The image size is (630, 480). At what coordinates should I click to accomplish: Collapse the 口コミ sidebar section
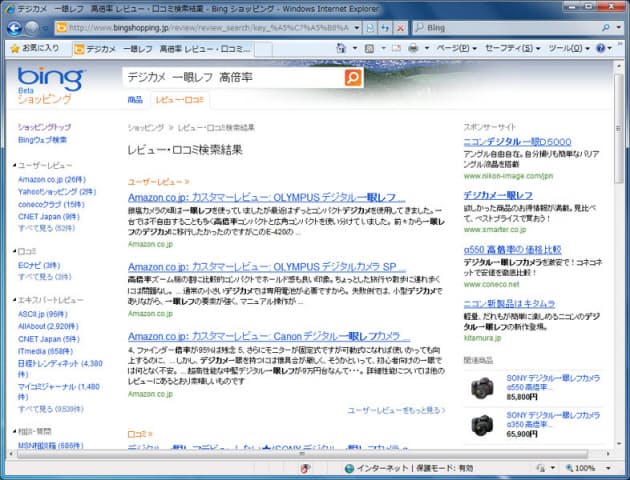click(14, 251)
